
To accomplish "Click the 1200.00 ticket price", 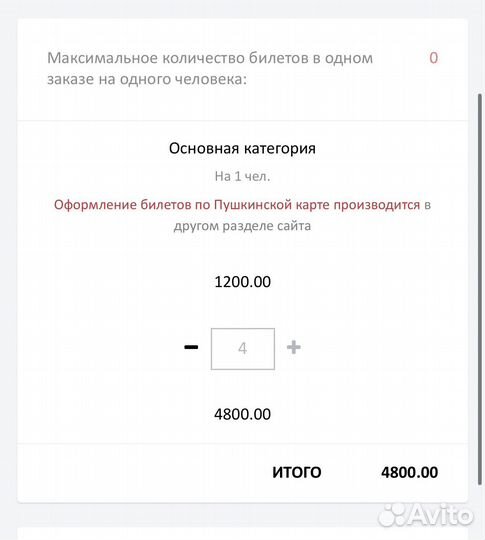I will pos(242,282).
